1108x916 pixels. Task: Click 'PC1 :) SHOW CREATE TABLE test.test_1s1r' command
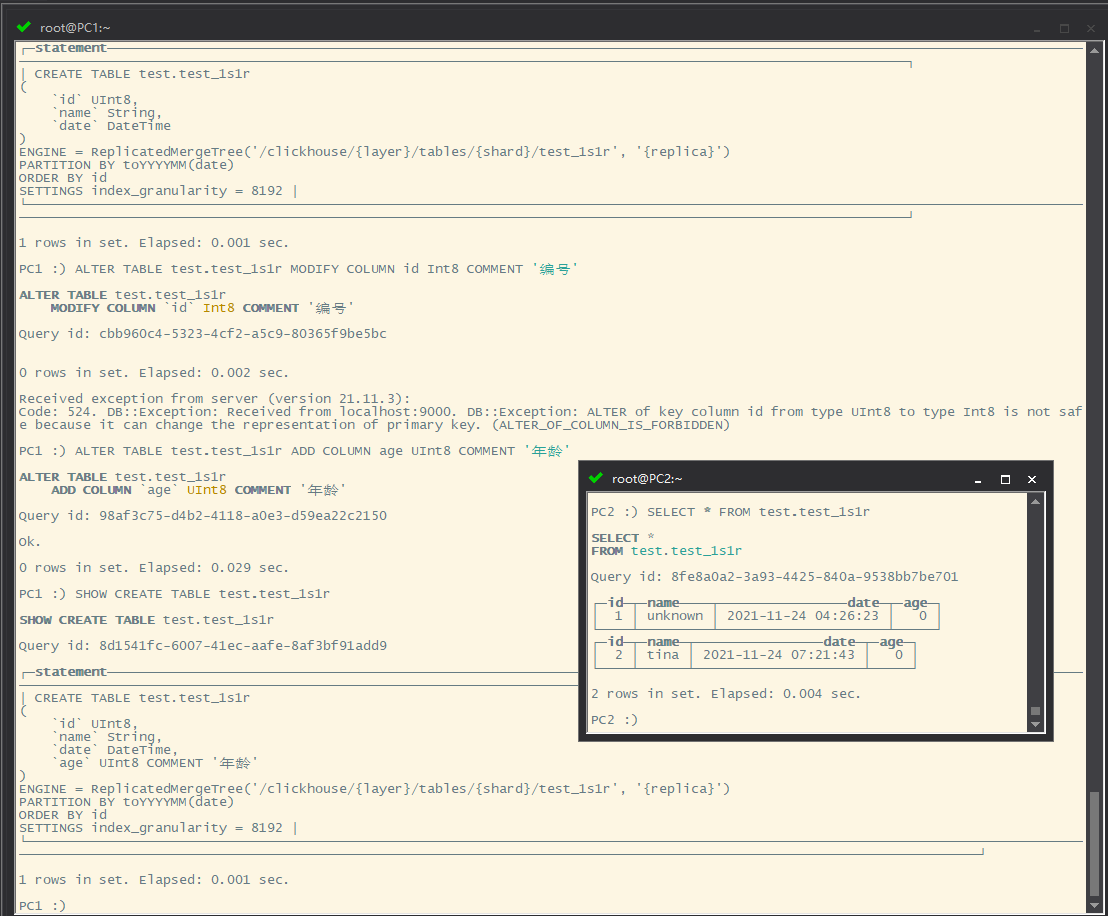click(x=174, y=594)
